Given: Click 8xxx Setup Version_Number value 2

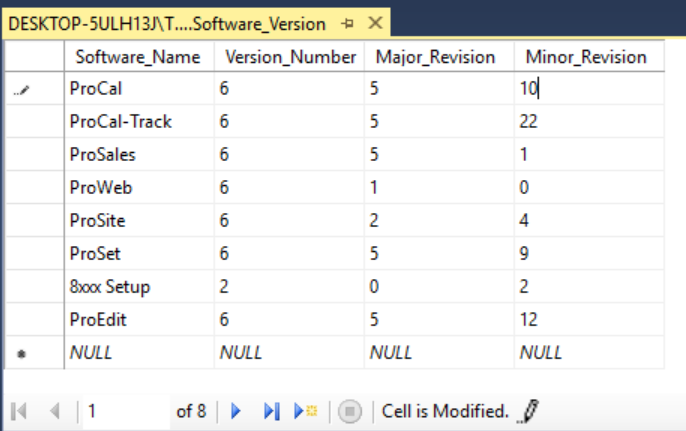Looking at the screenshot, I should 289,287.
